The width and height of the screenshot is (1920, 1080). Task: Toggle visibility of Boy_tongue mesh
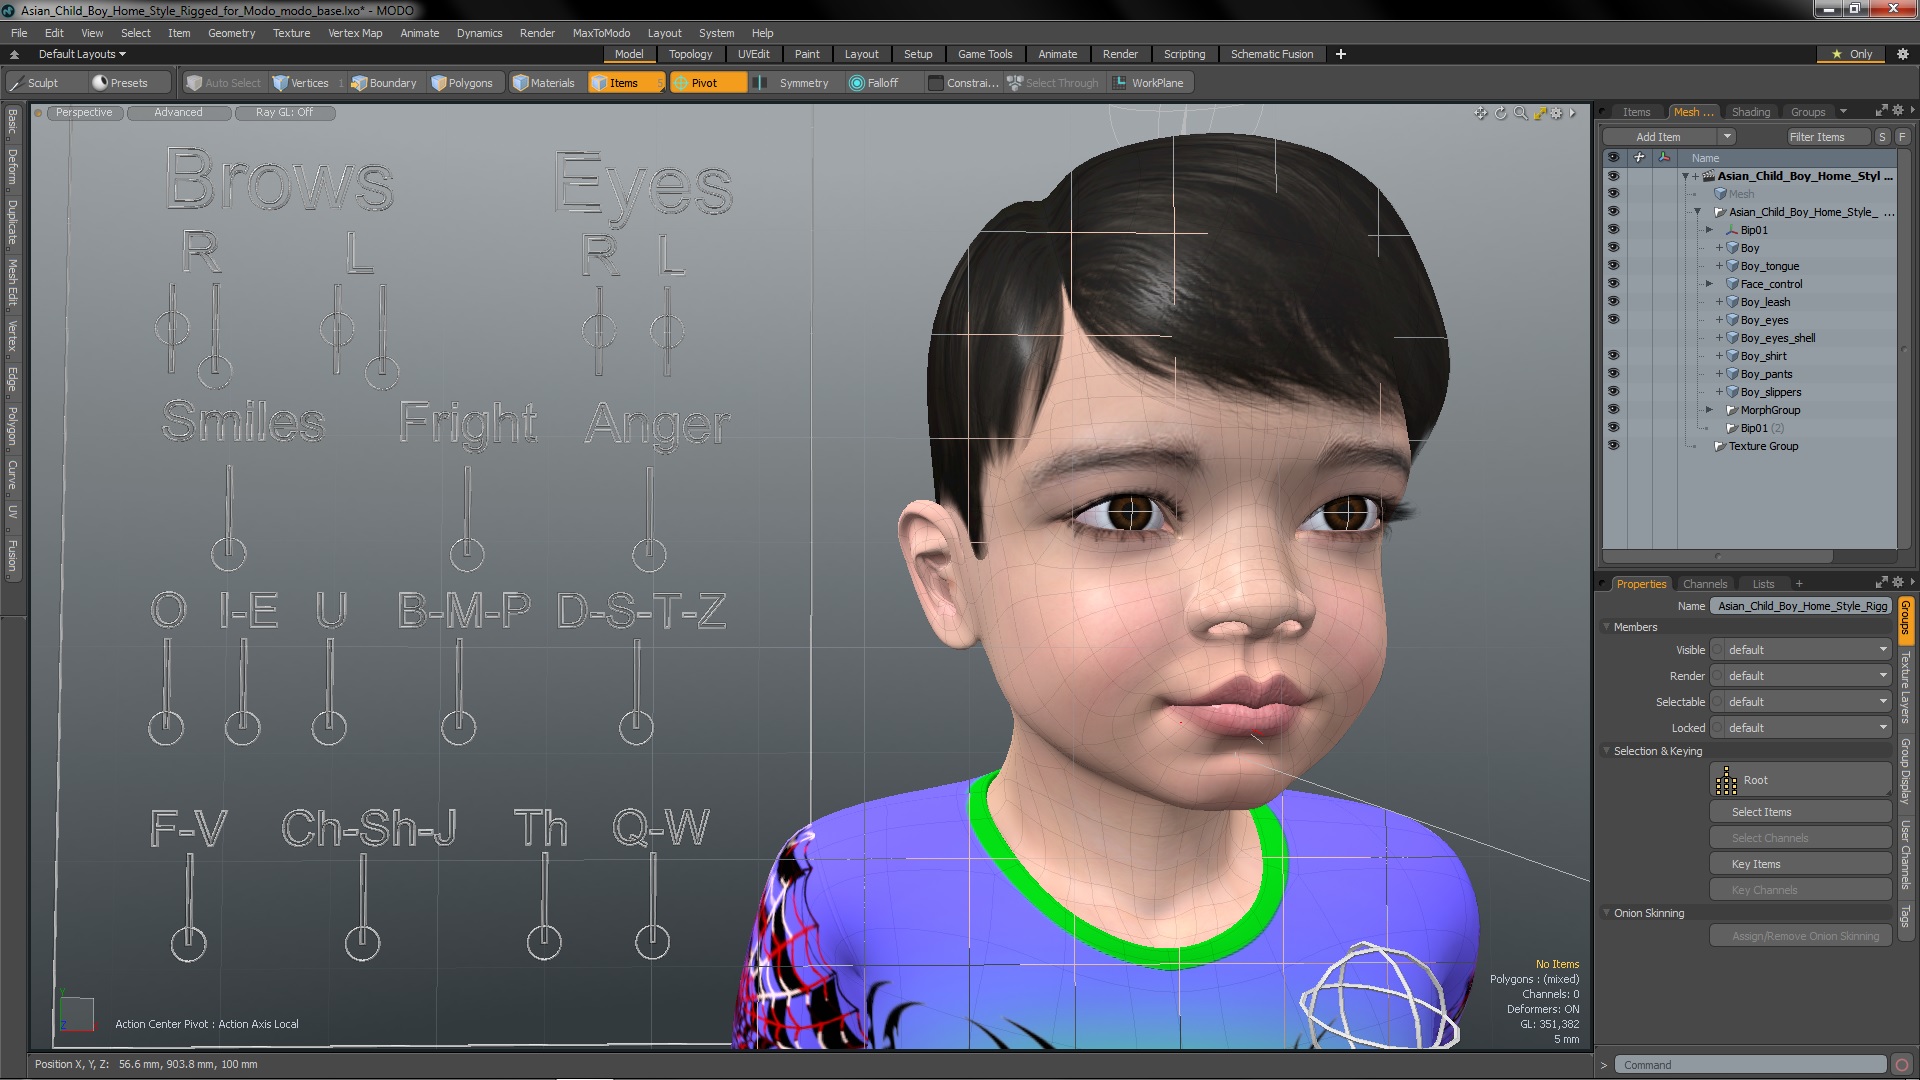(x=1613, y=266)
